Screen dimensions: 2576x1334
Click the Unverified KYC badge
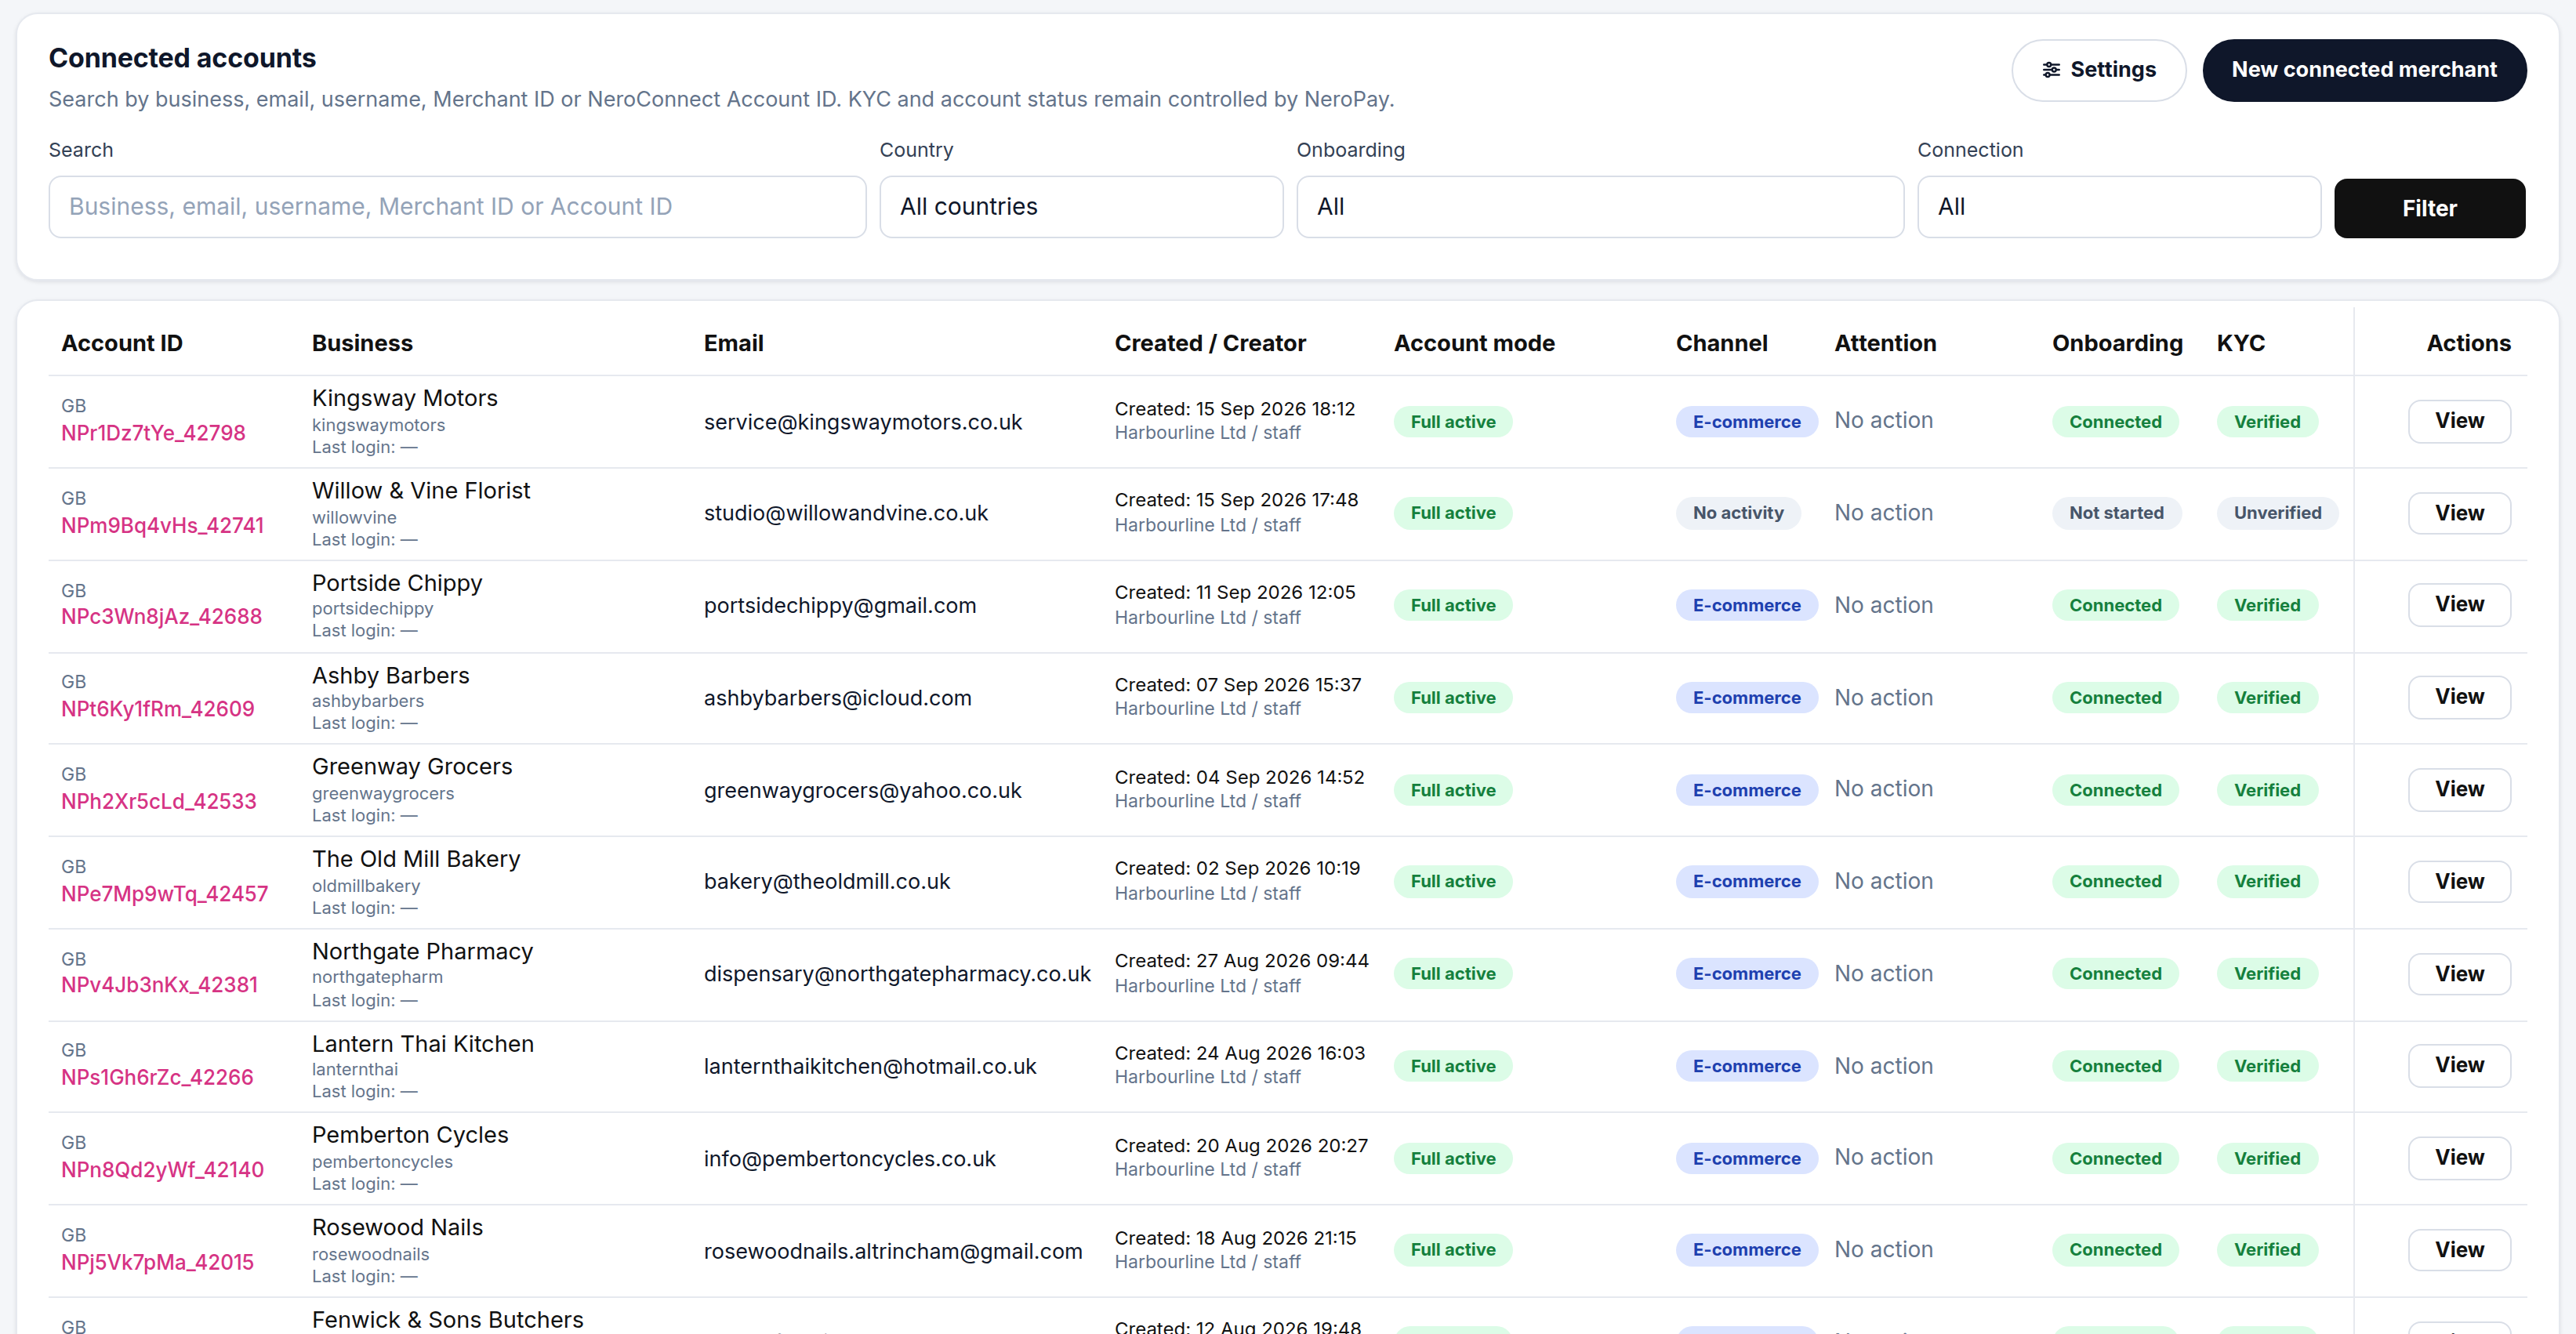2277,513
